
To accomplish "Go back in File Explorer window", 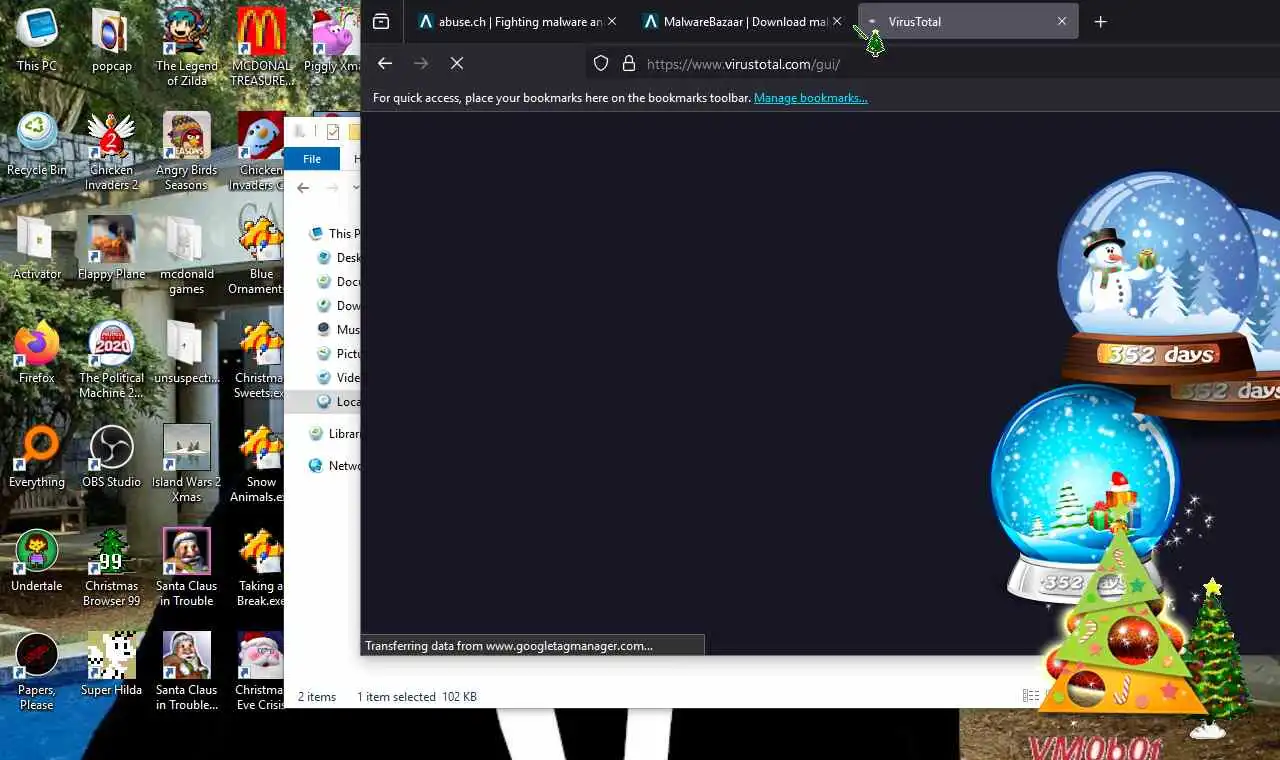I will 303,188.
